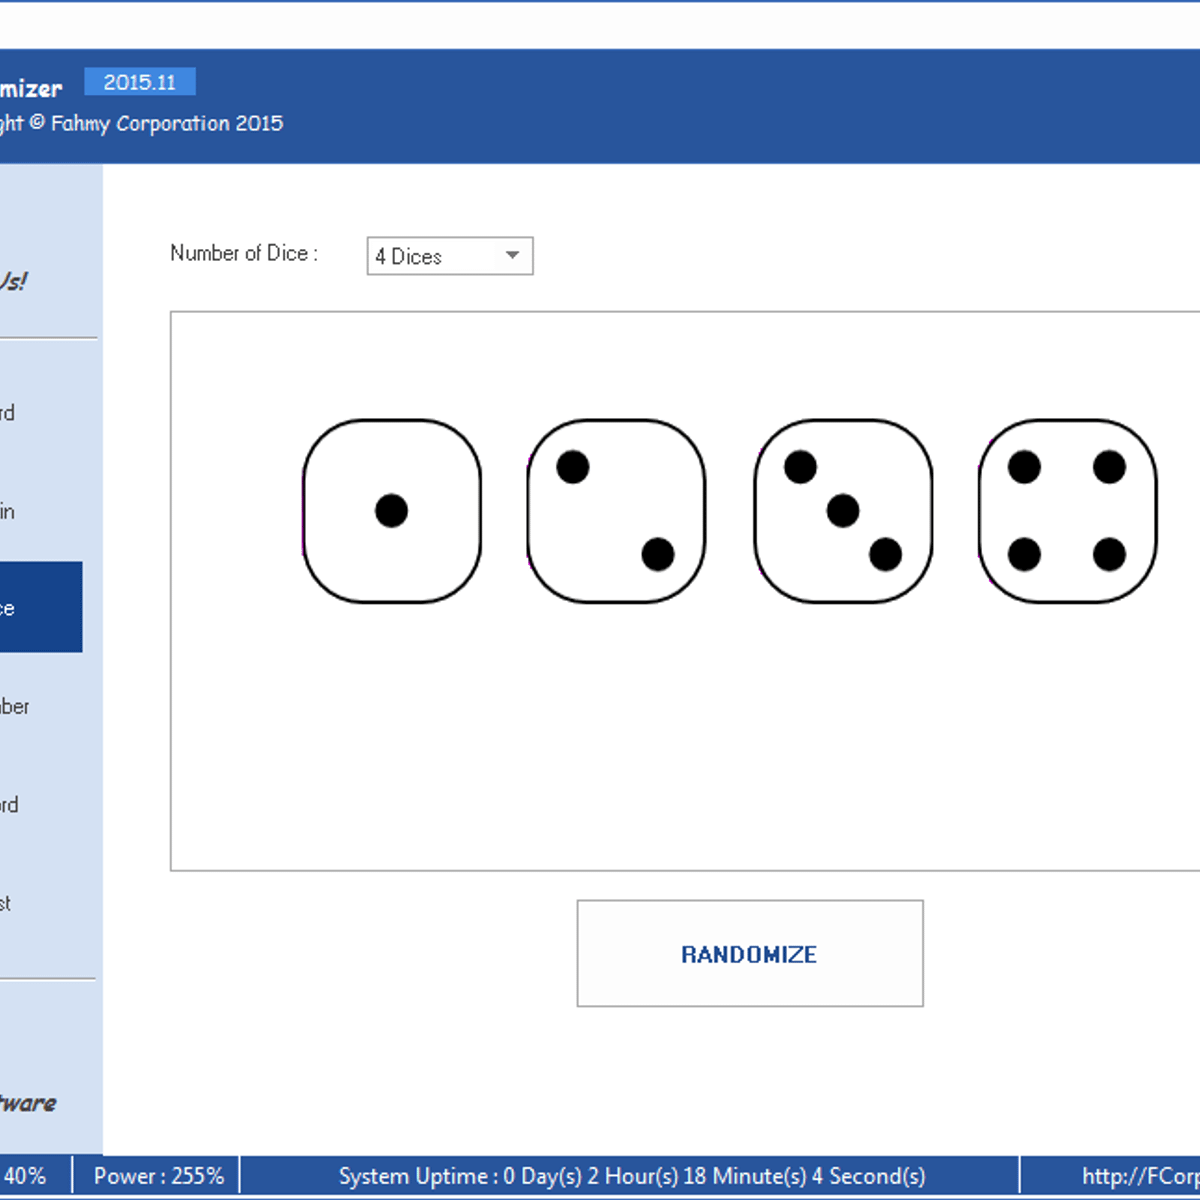Expand the Number of Dice dropdown arrow
1200x1200 pixels.
[x=513, y=256]
